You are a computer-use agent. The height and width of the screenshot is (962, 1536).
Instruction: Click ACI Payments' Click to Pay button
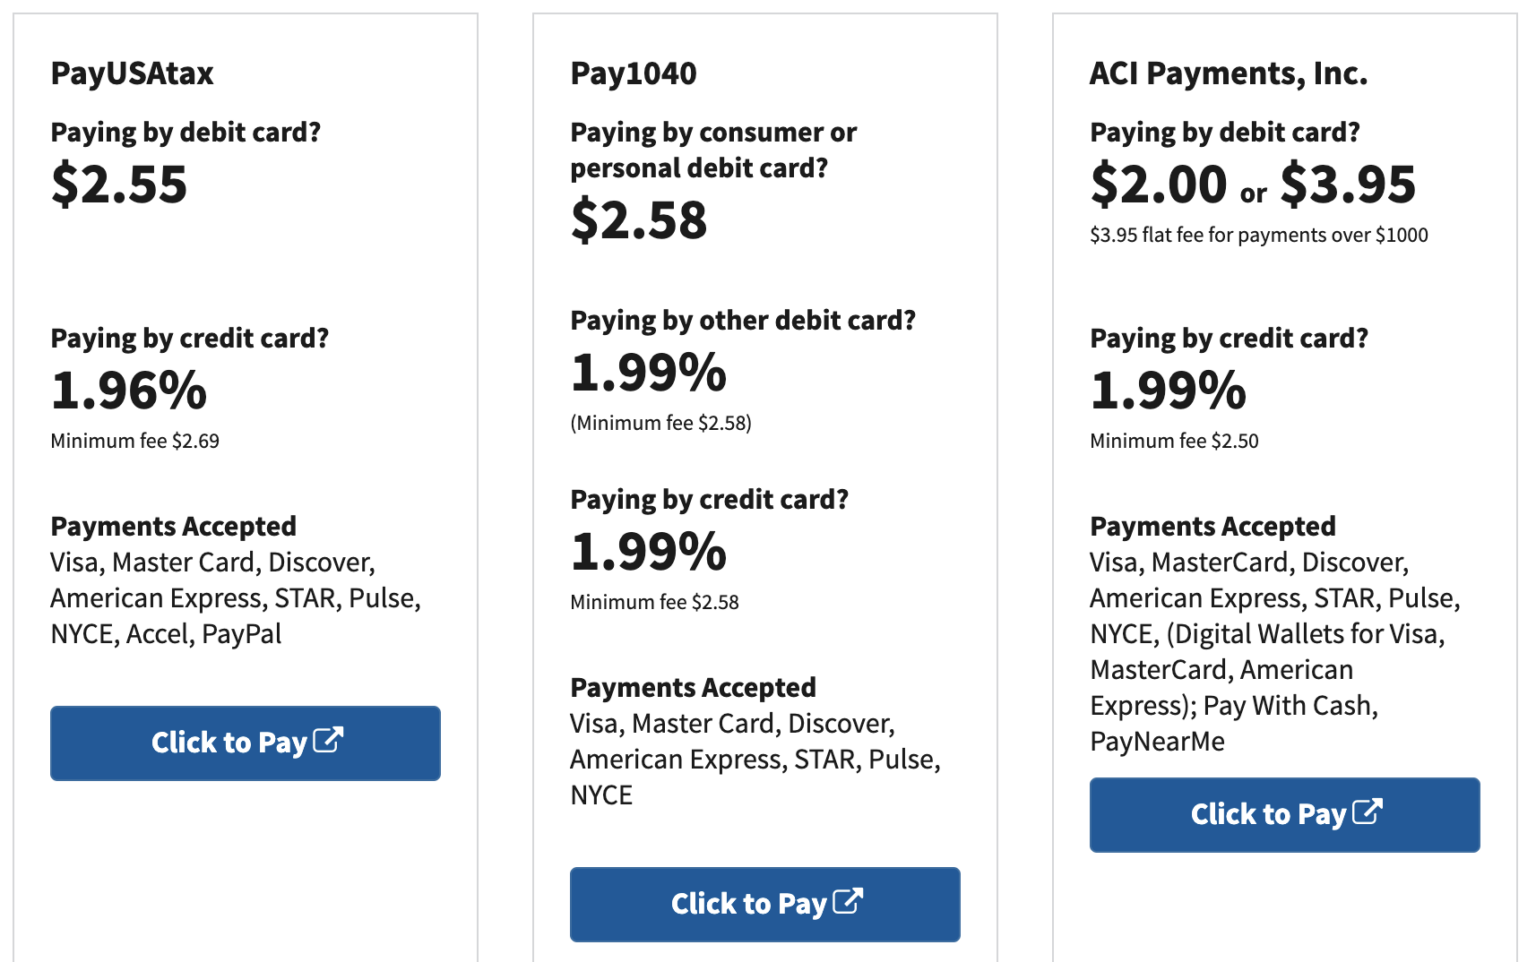(x=1284, y=814)
